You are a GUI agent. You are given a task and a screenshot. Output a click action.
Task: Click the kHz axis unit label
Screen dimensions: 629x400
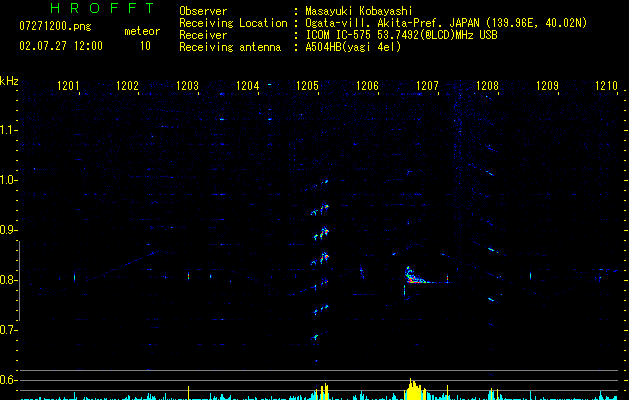(9, 81)
